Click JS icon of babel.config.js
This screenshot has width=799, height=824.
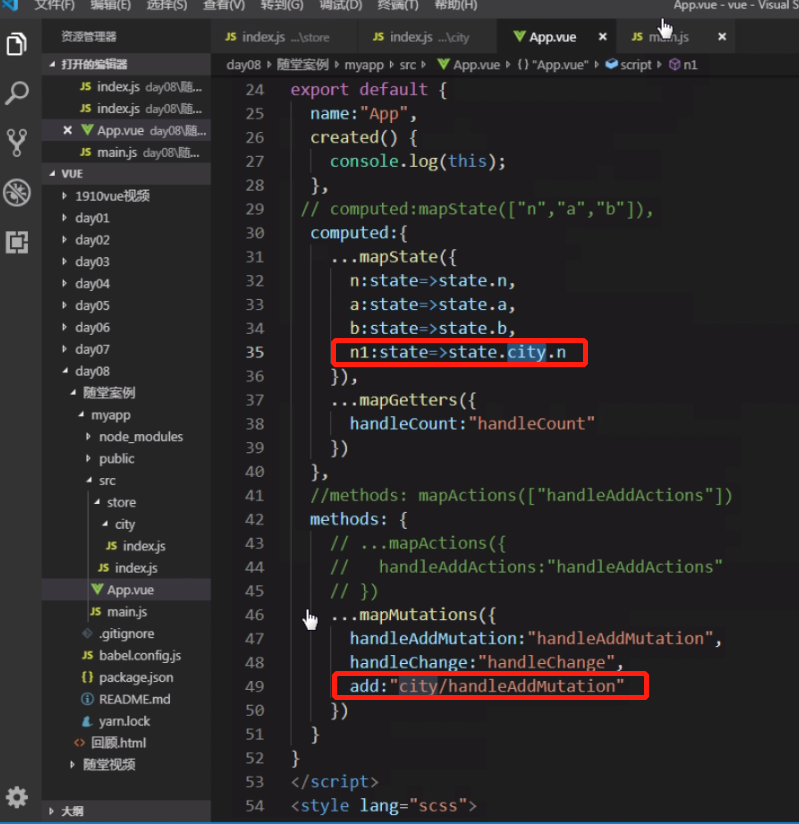(x=88, y=655)
